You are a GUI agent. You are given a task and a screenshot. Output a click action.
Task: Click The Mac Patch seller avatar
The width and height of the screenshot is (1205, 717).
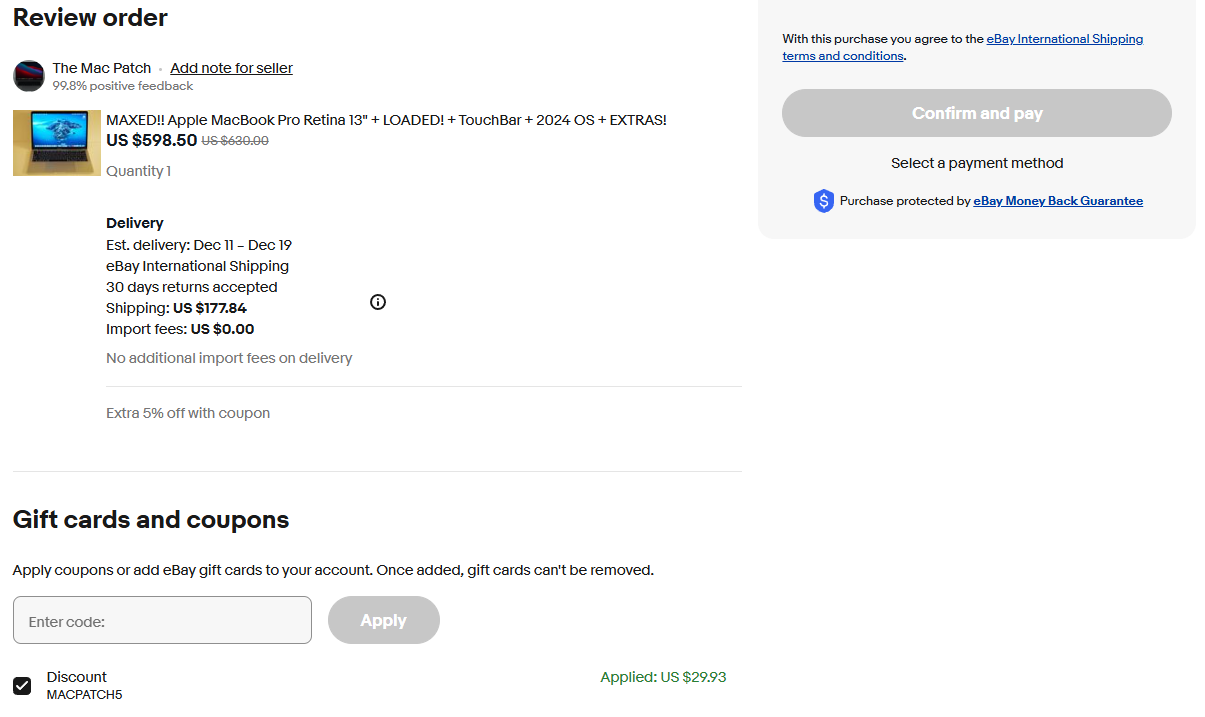(x=28, y=76)
